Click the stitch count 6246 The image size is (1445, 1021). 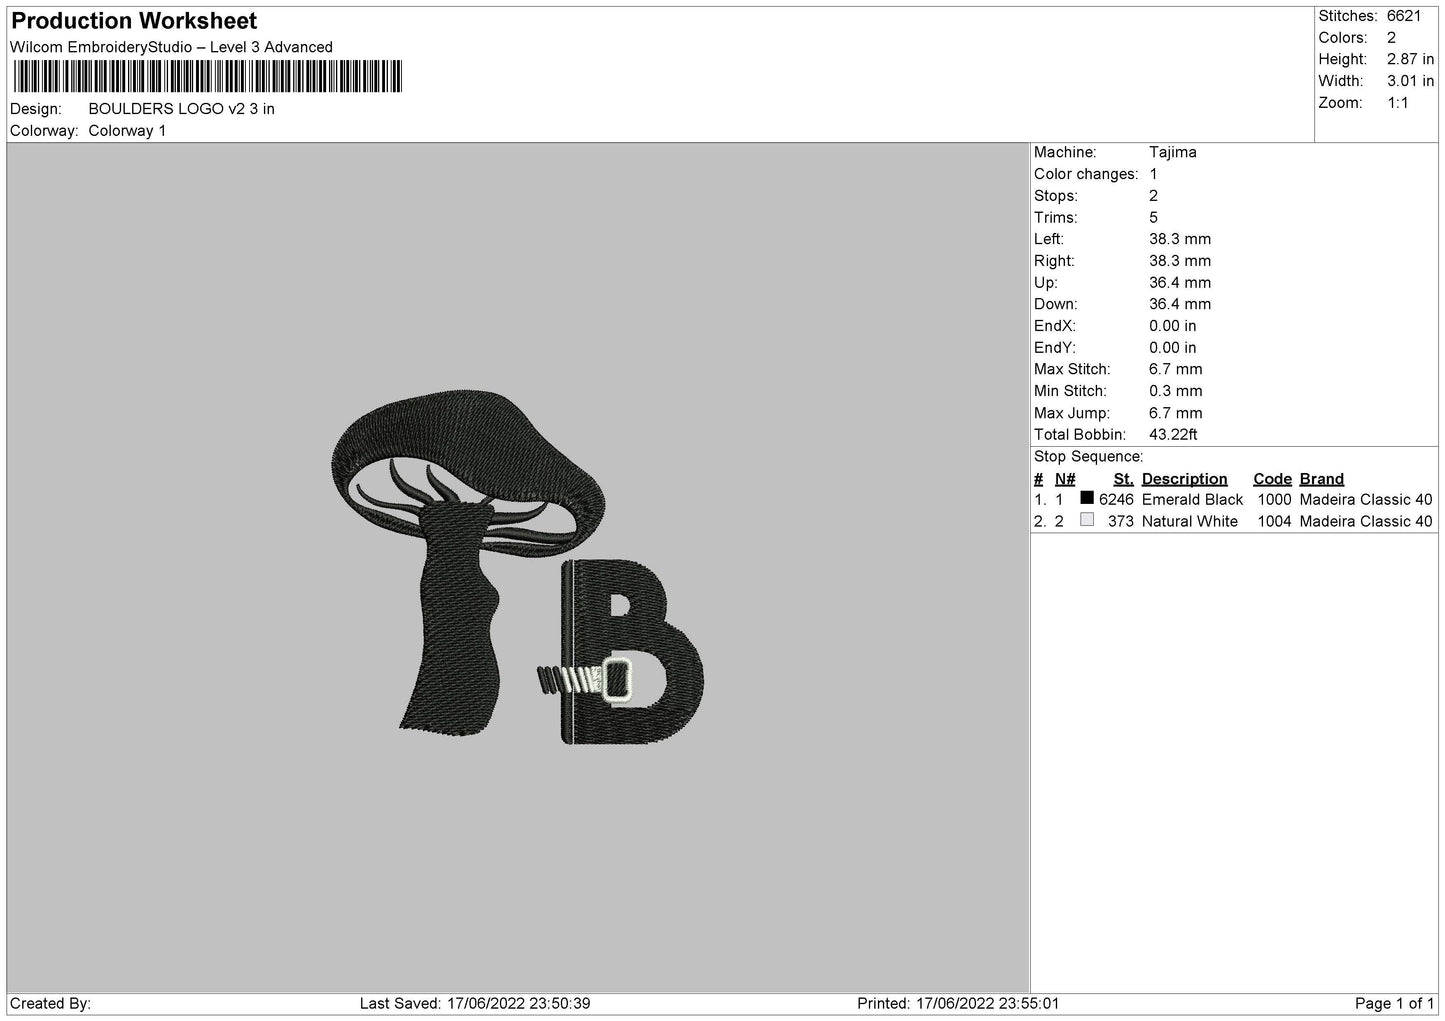pyautogui.click(x=1116, y=500)
